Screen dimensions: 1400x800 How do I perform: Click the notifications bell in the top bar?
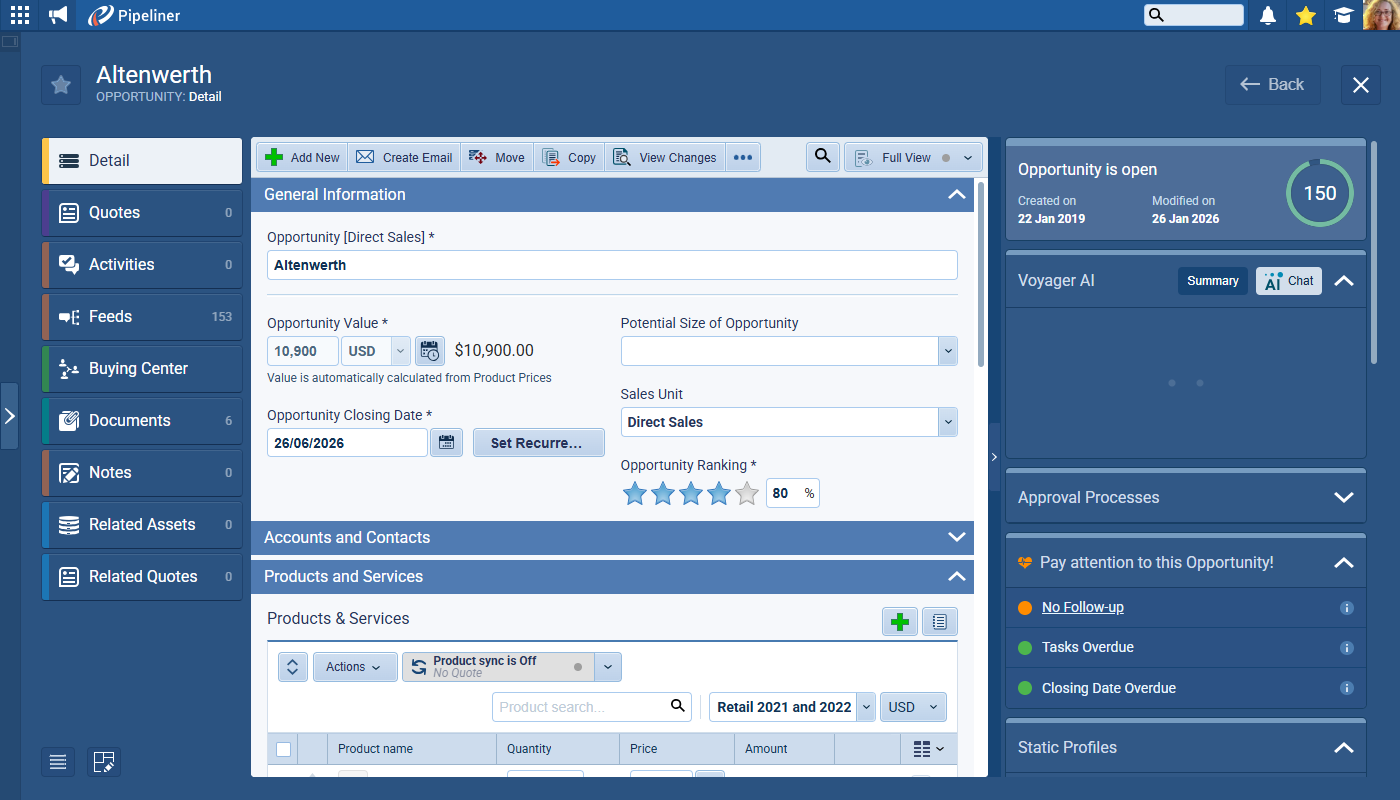click(1267, 15)
